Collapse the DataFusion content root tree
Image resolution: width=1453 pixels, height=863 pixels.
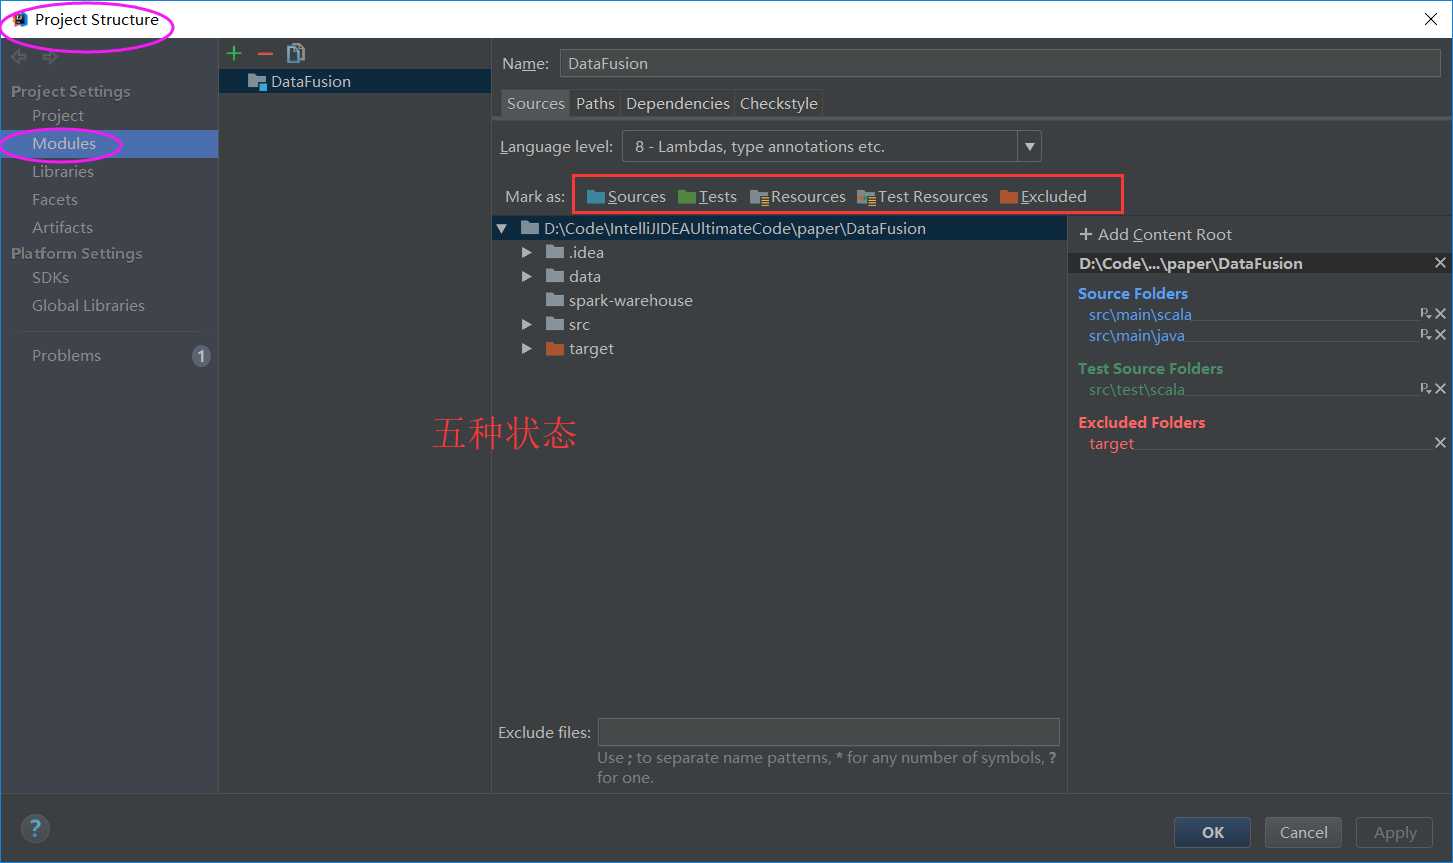(x=502, y=229)
